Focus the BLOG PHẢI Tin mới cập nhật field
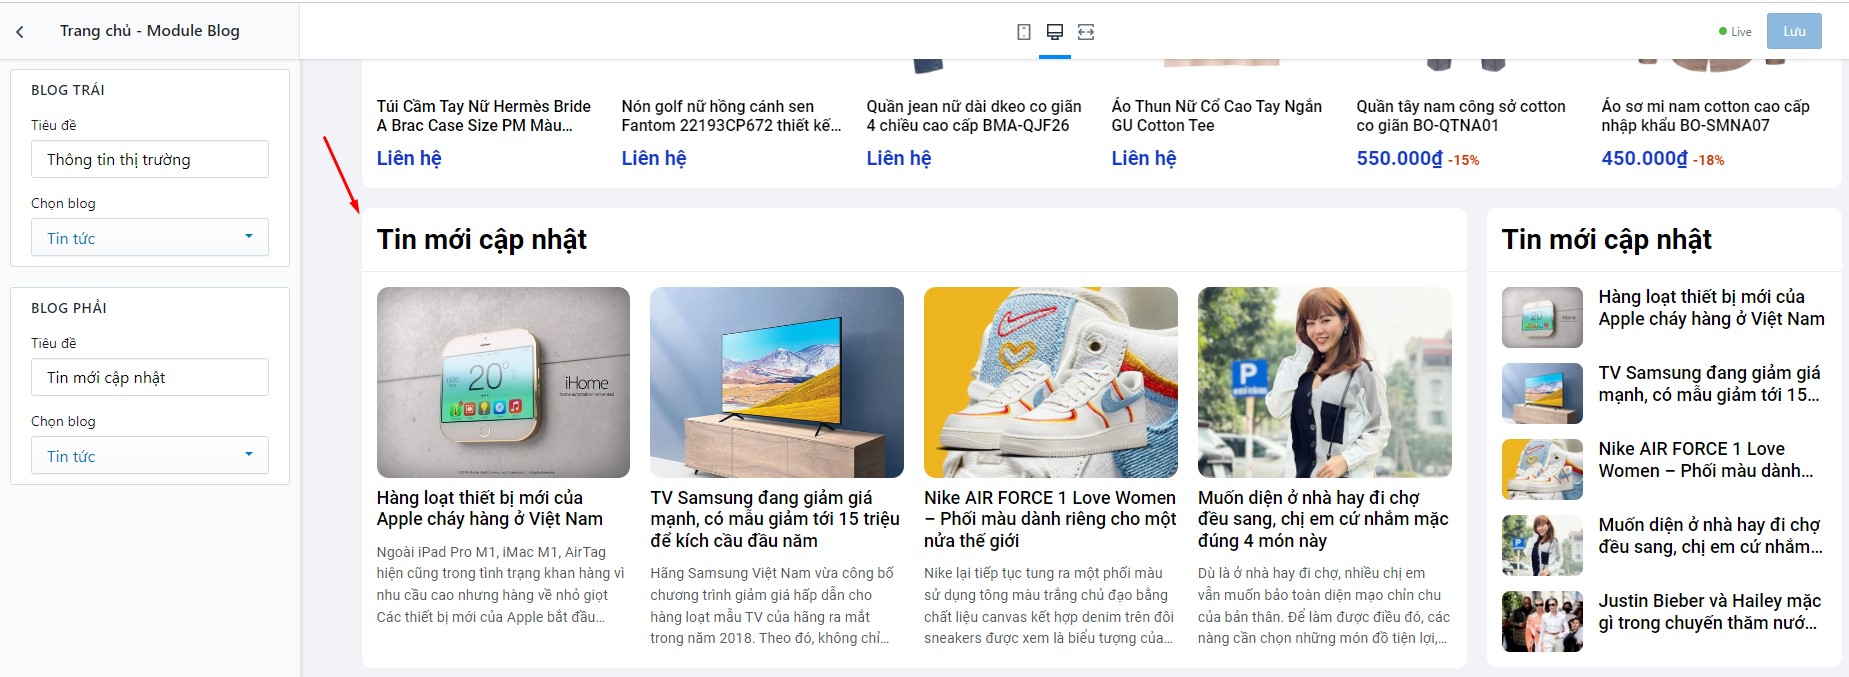 [150, 377]
